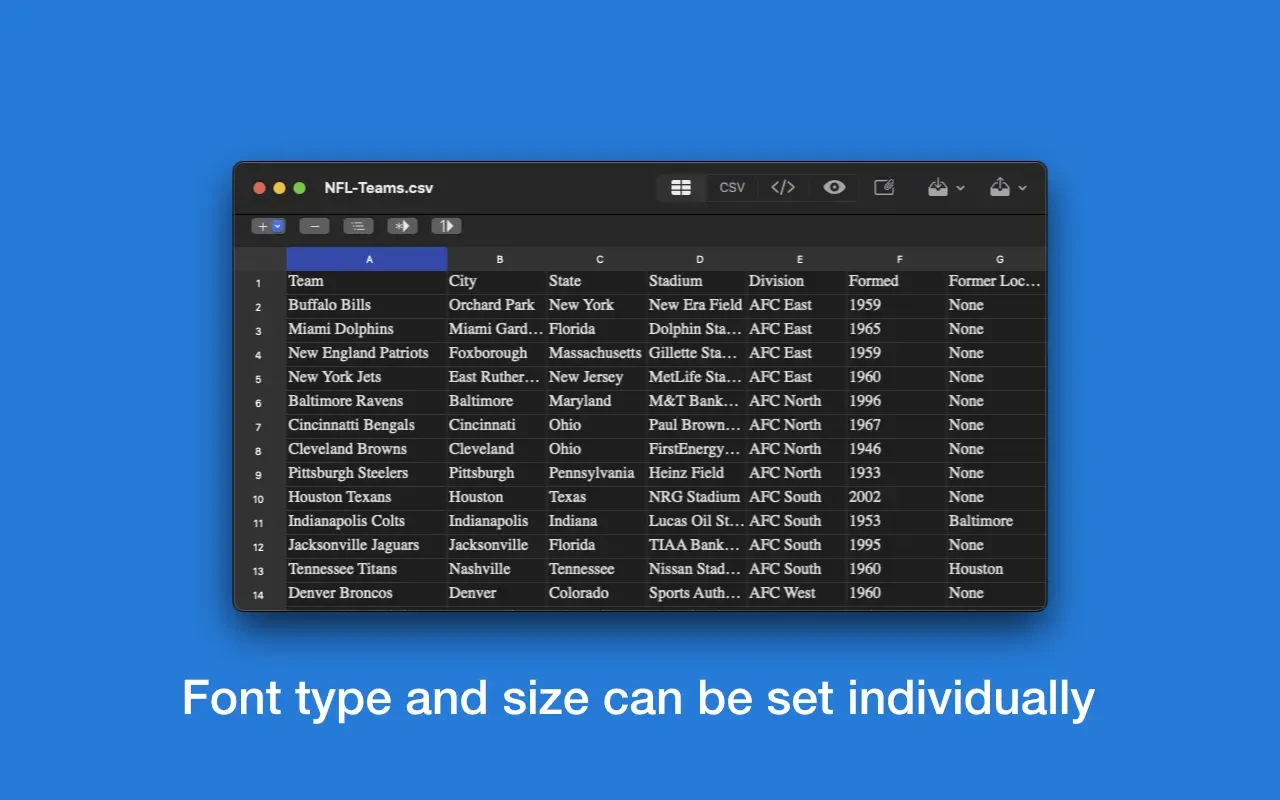The image size is (1280, 800).
Task: Click the Heinz Field cell
Action: [x=686, y=473]
